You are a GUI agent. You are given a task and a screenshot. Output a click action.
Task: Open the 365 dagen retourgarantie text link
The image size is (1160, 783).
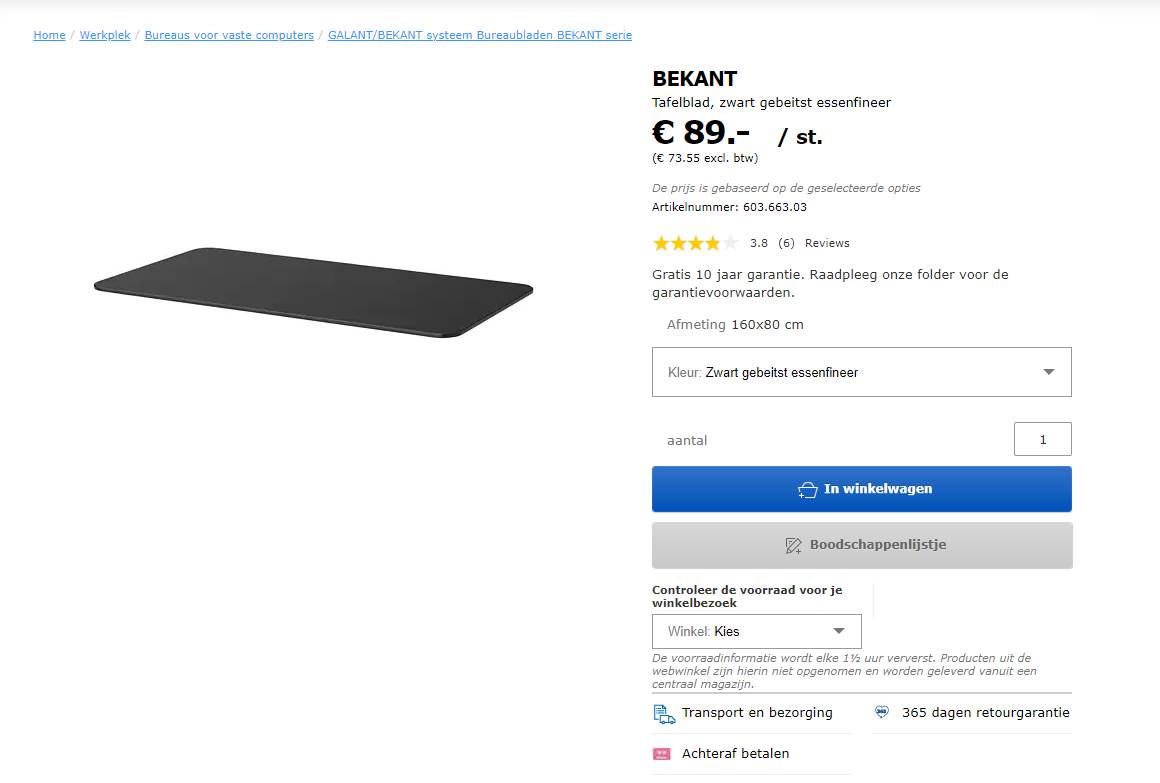(985, 713)
